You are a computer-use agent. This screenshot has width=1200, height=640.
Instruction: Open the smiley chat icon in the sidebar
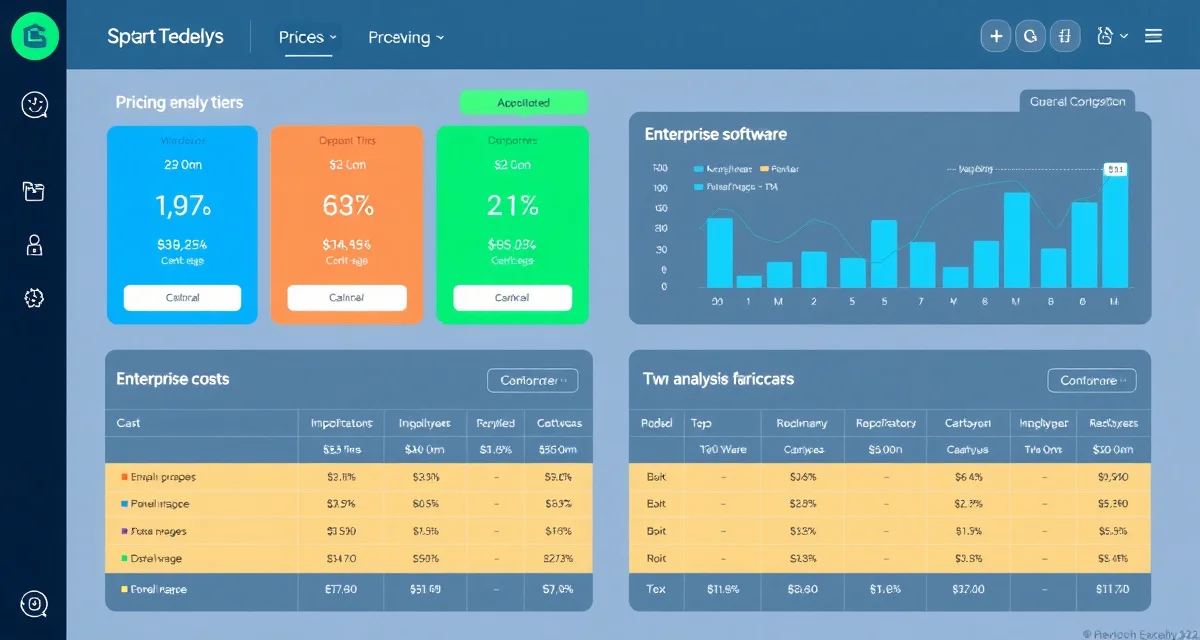tap(34, 104)
